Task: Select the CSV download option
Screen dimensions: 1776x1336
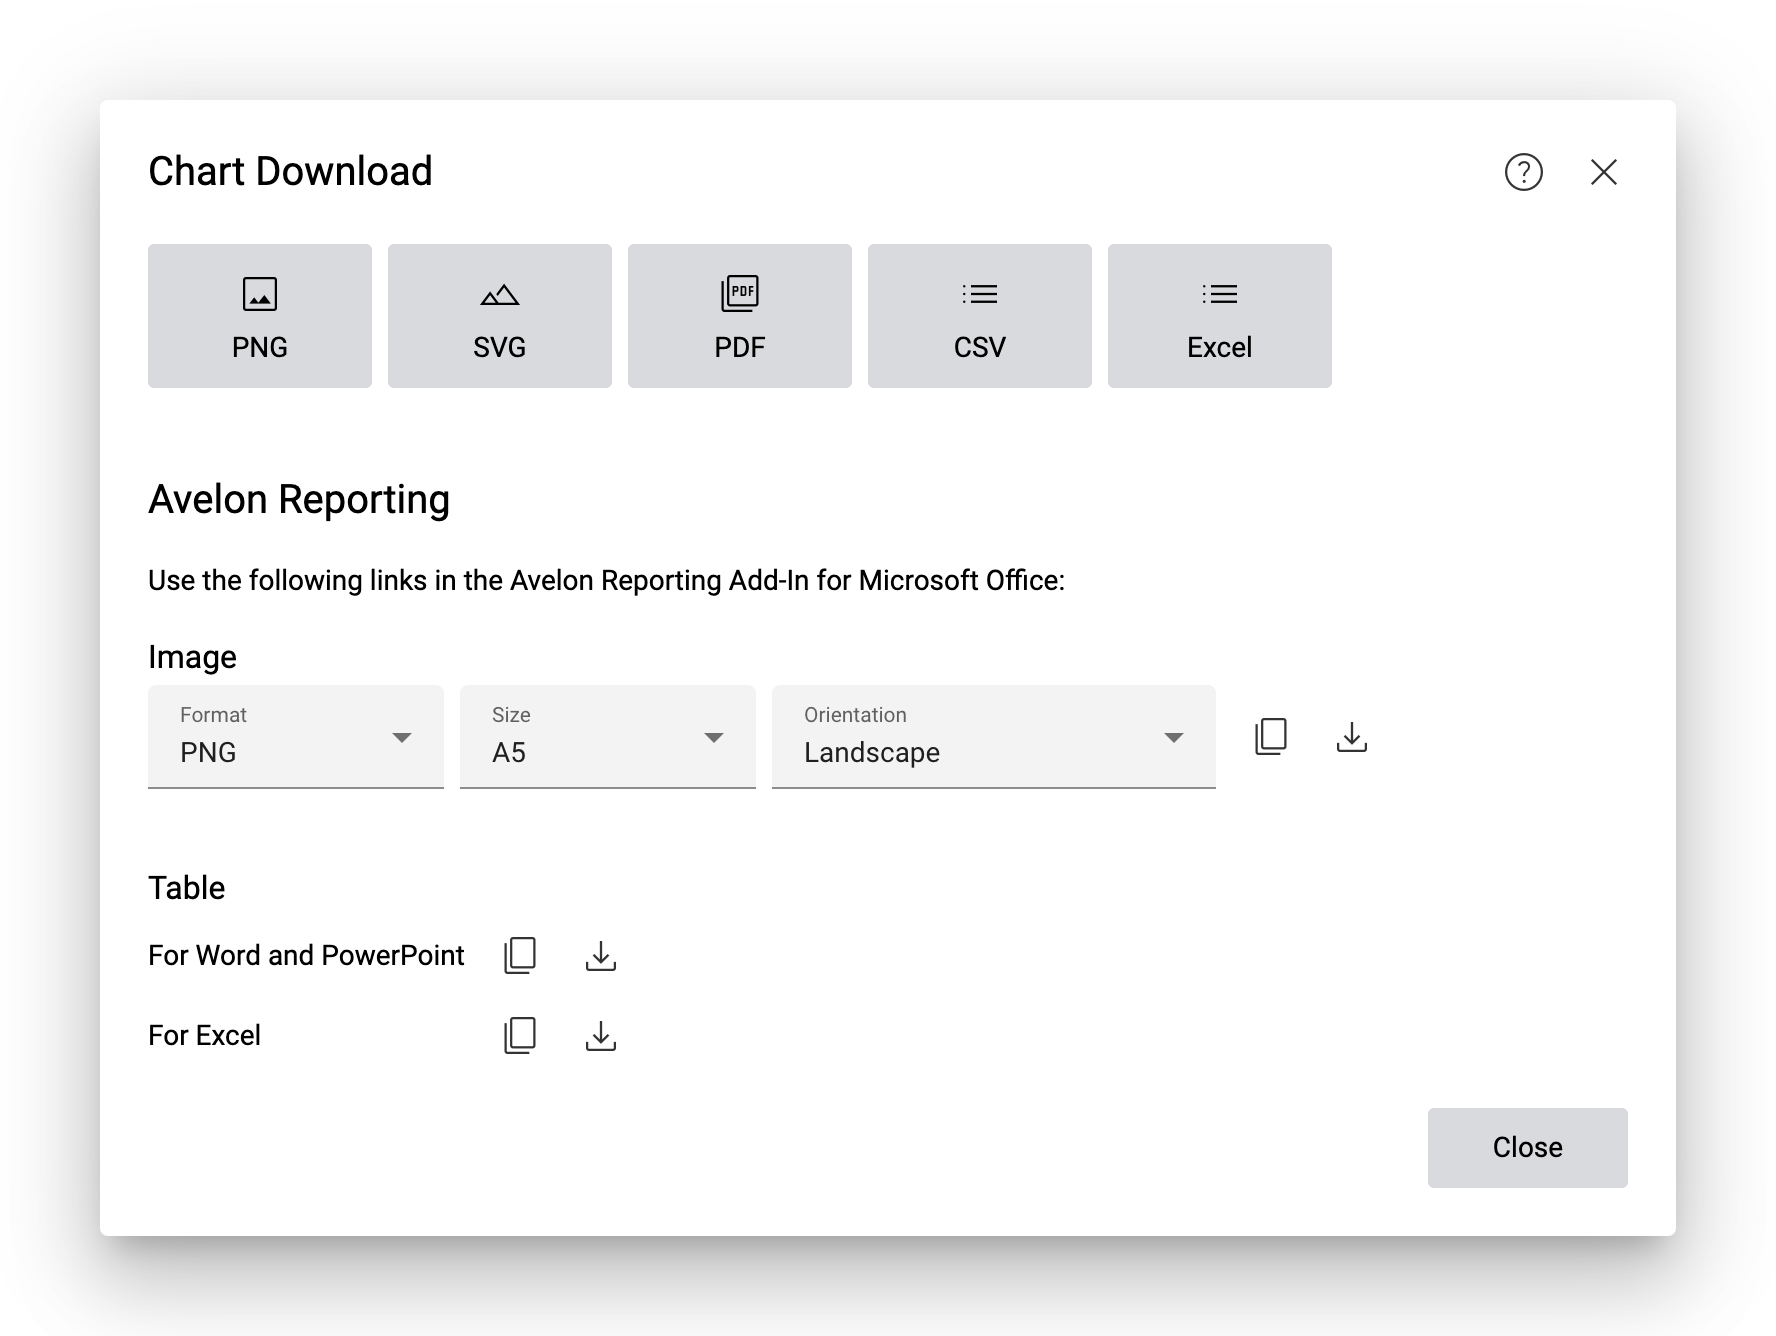Action: (980, 316)
